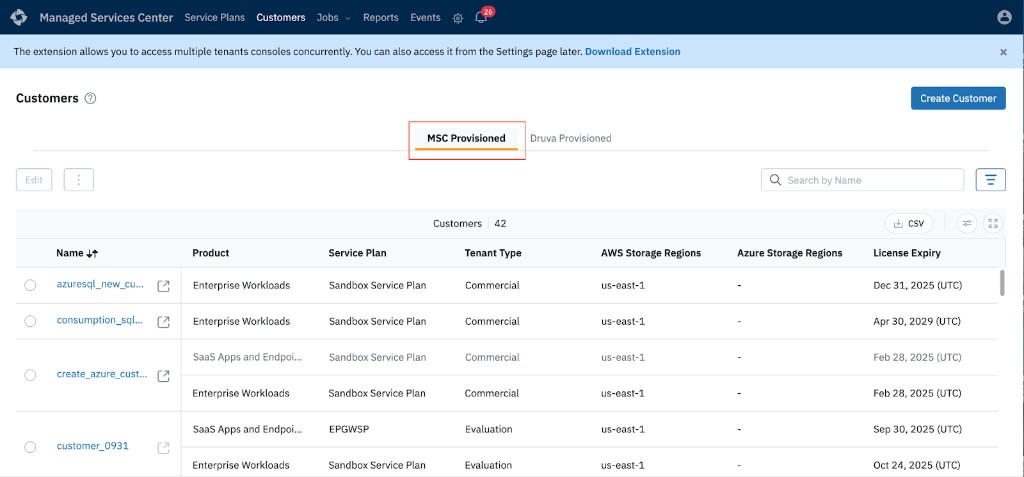Click the License Expiry column header

907,253
